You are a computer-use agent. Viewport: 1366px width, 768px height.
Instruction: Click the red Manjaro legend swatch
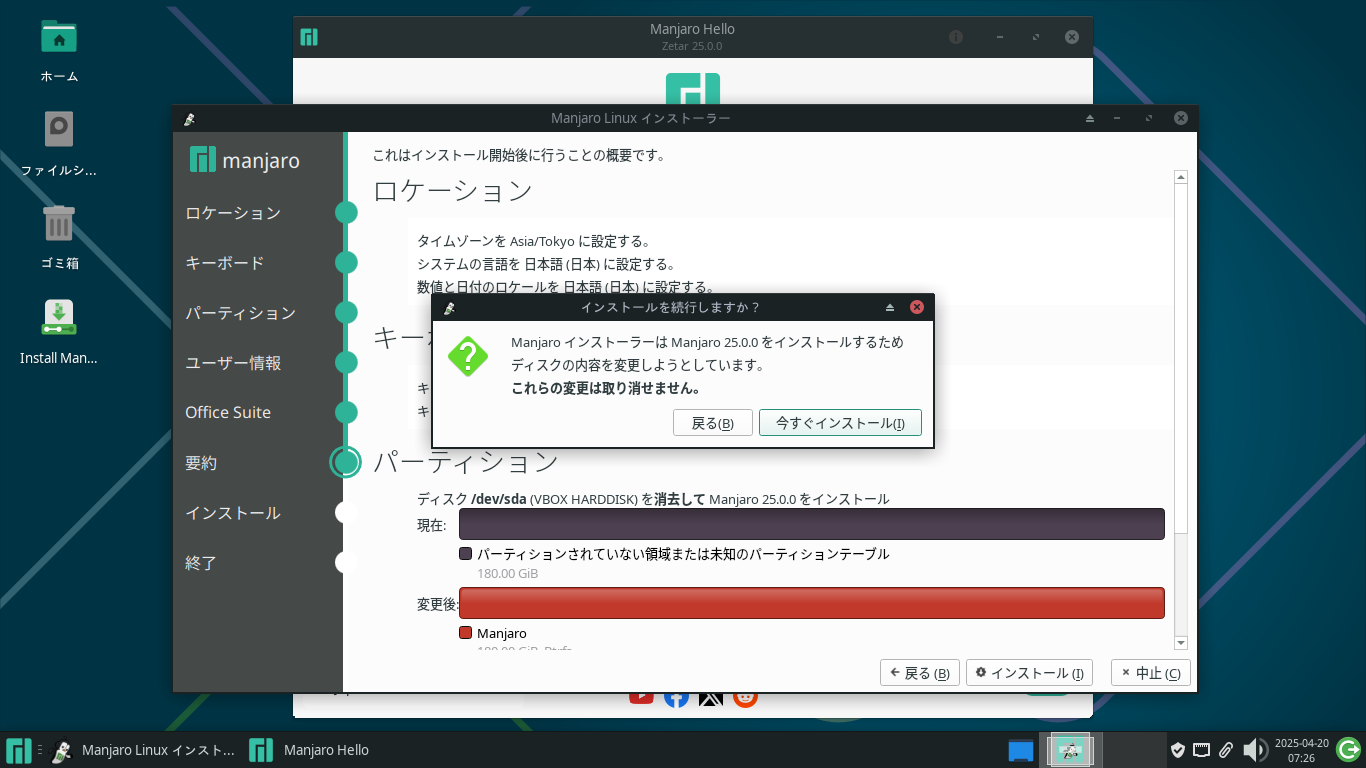[465, 633]
